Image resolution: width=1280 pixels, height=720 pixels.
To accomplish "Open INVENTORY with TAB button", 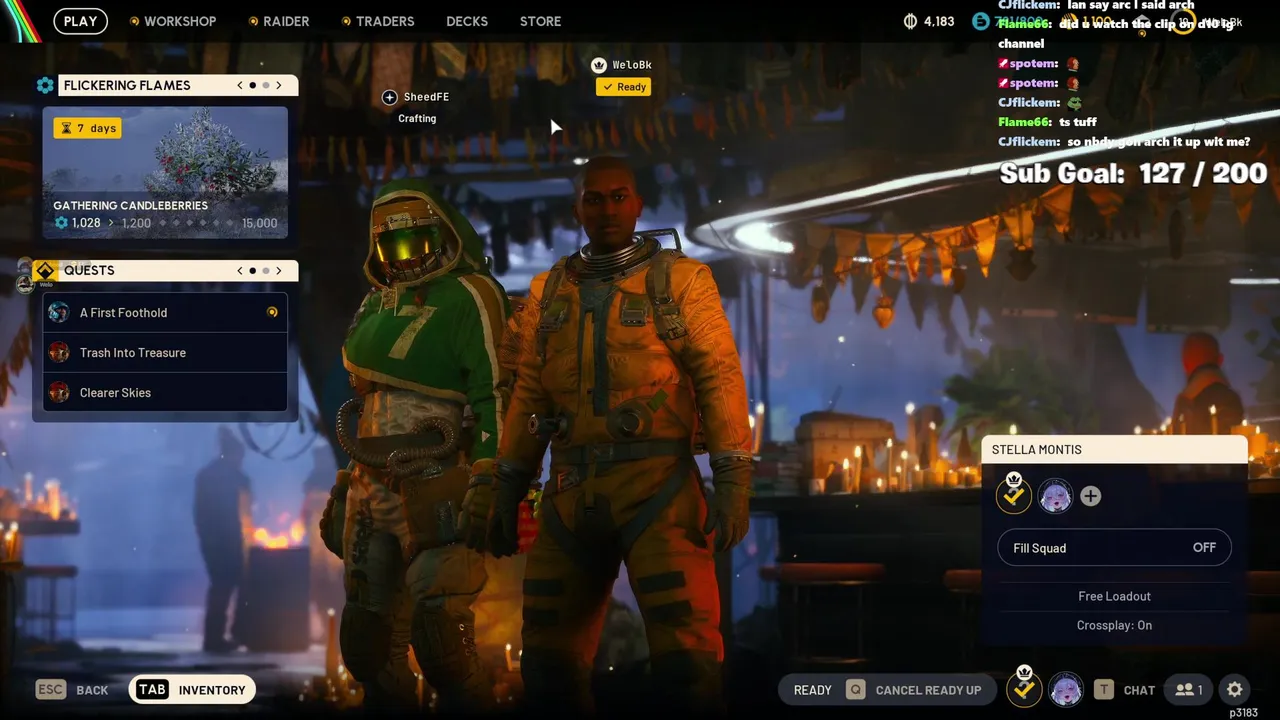I will pyautogui.click(x=192, y=690).
